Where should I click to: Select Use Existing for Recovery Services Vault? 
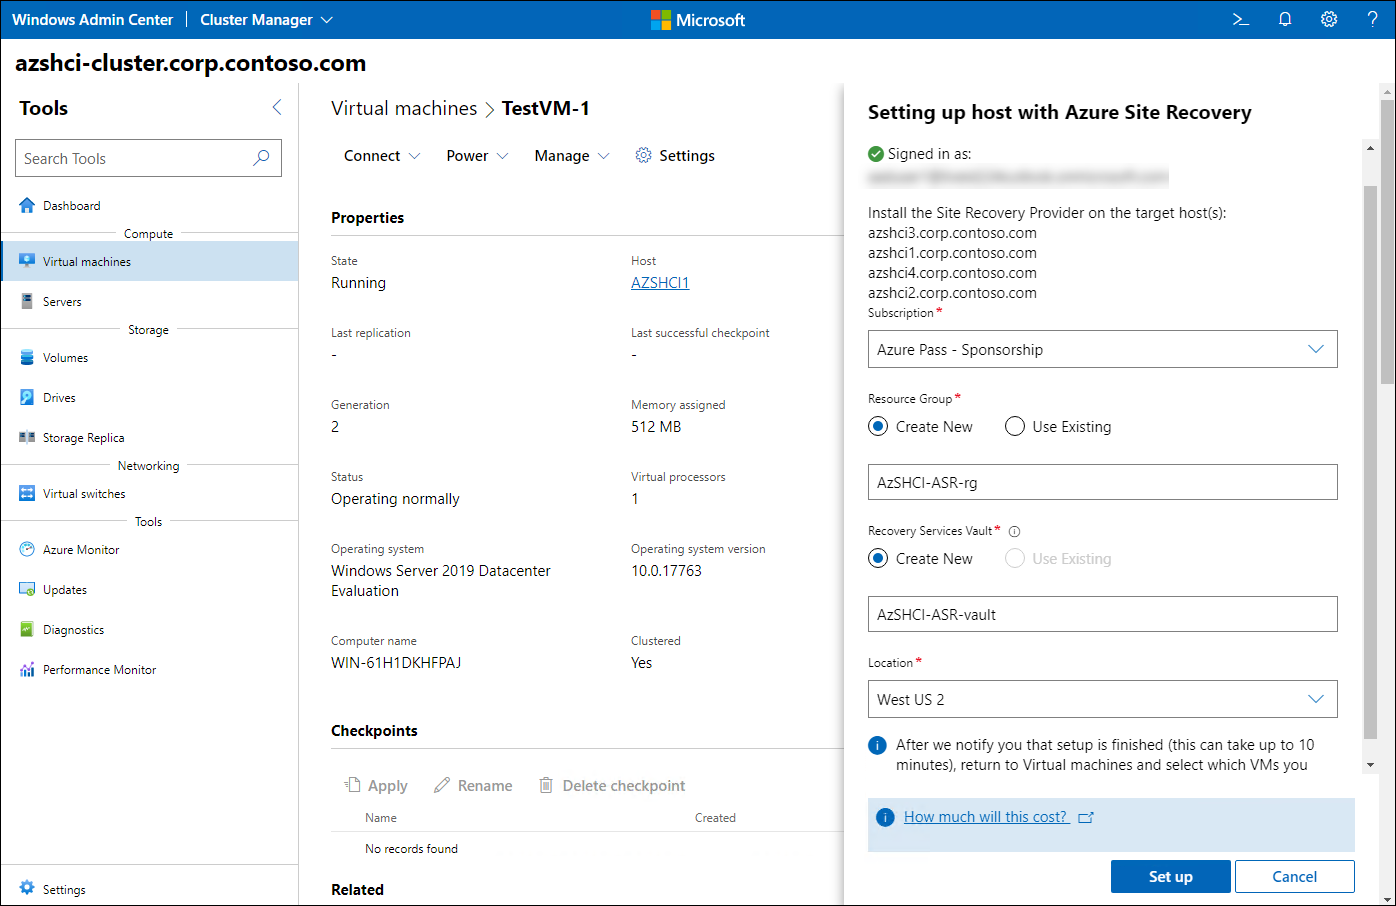click(1015, 558)
